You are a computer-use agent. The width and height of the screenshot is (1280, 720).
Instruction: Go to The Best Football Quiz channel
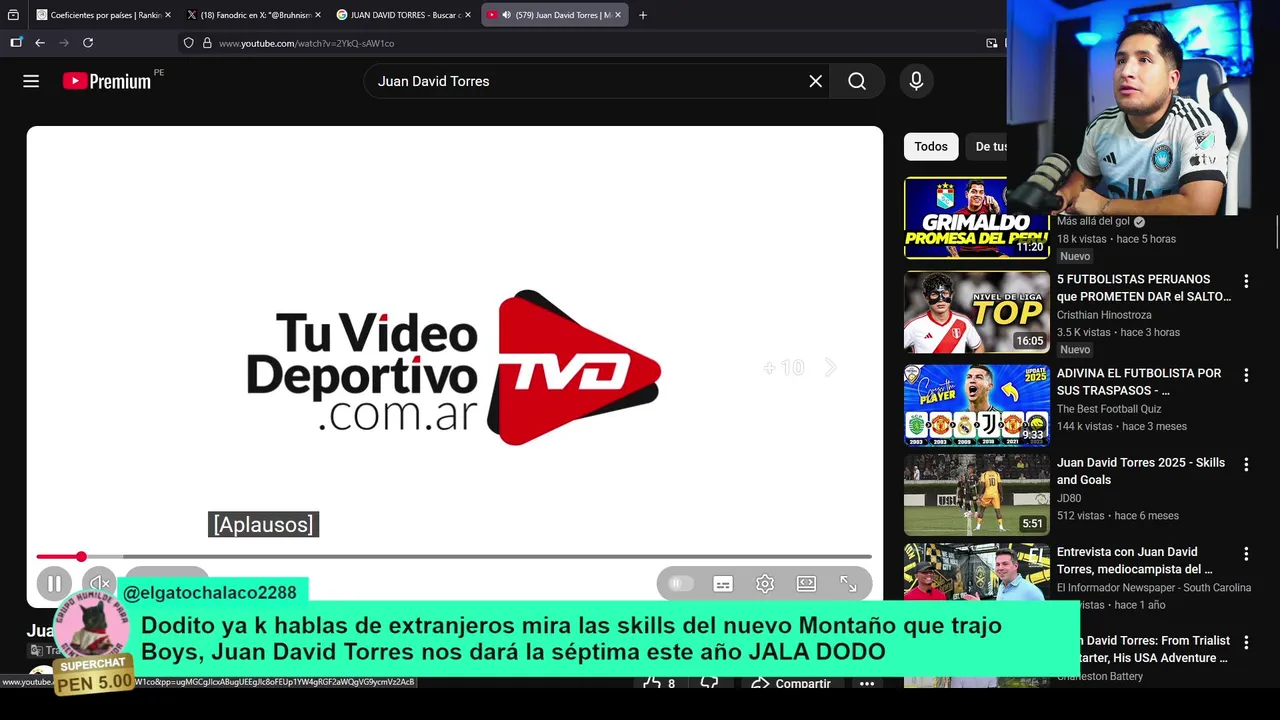1109,409
